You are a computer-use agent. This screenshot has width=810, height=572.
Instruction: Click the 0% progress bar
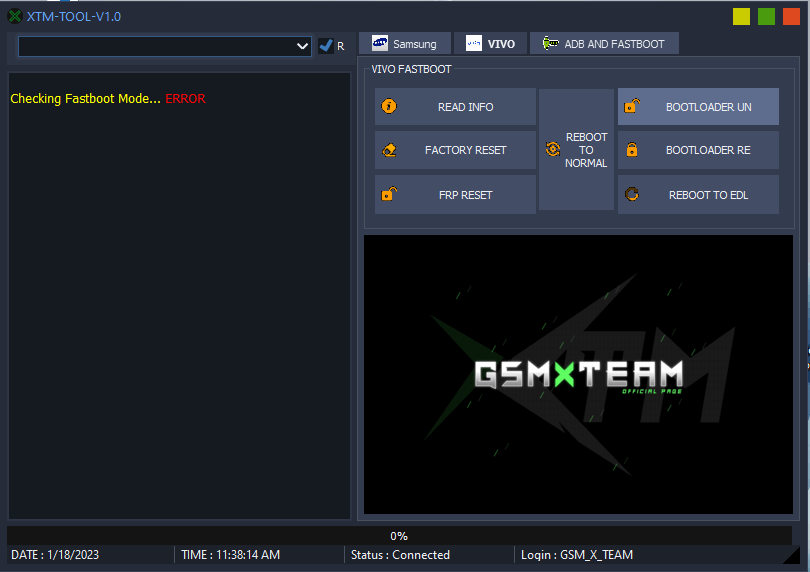399,536
